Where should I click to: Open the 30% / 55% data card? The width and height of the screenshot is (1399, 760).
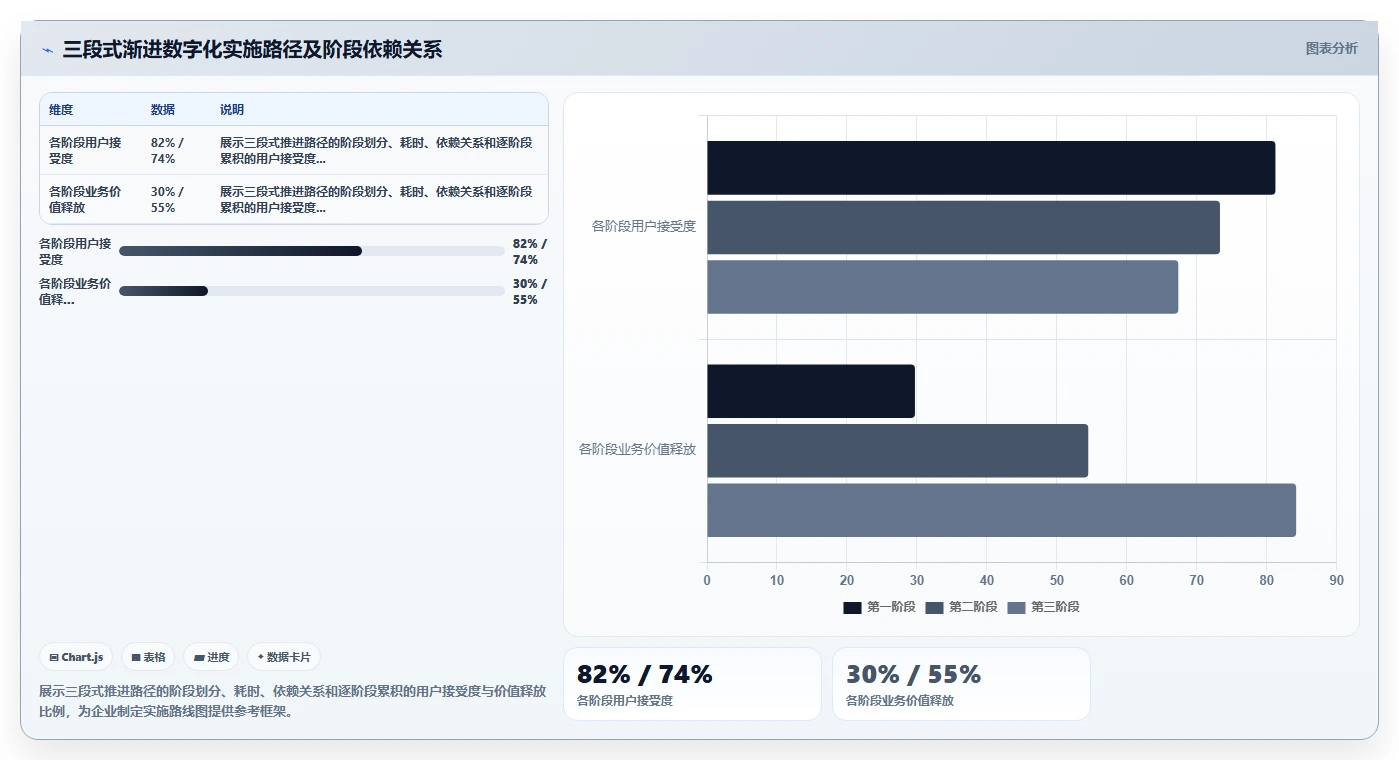point(961,684)
